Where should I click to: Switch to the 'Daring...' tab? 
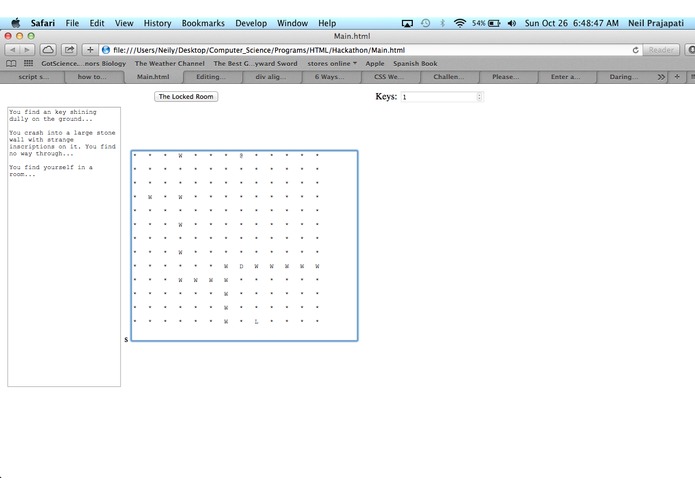point(624,77)
